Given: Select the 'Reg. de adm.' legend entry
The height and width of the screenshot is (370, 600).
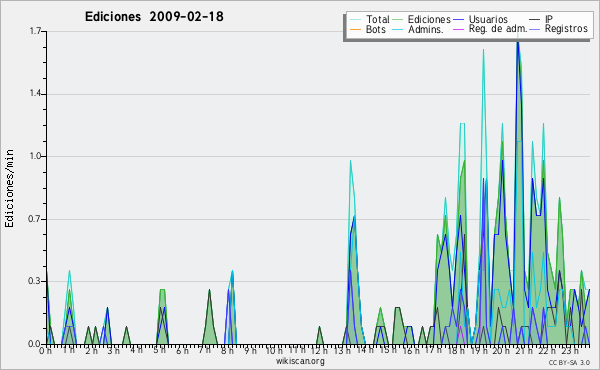Looking at the screenshot, I should tap(498, 29).
